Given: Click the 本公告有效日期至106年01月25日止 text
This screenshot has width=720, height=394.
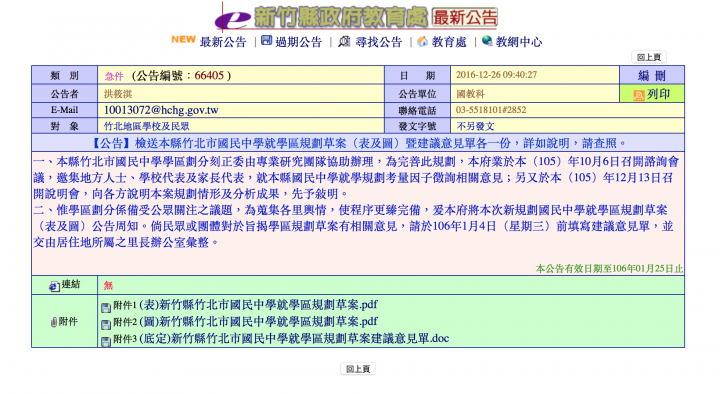Looking at the screenshot, I should (x=609, y=269).
